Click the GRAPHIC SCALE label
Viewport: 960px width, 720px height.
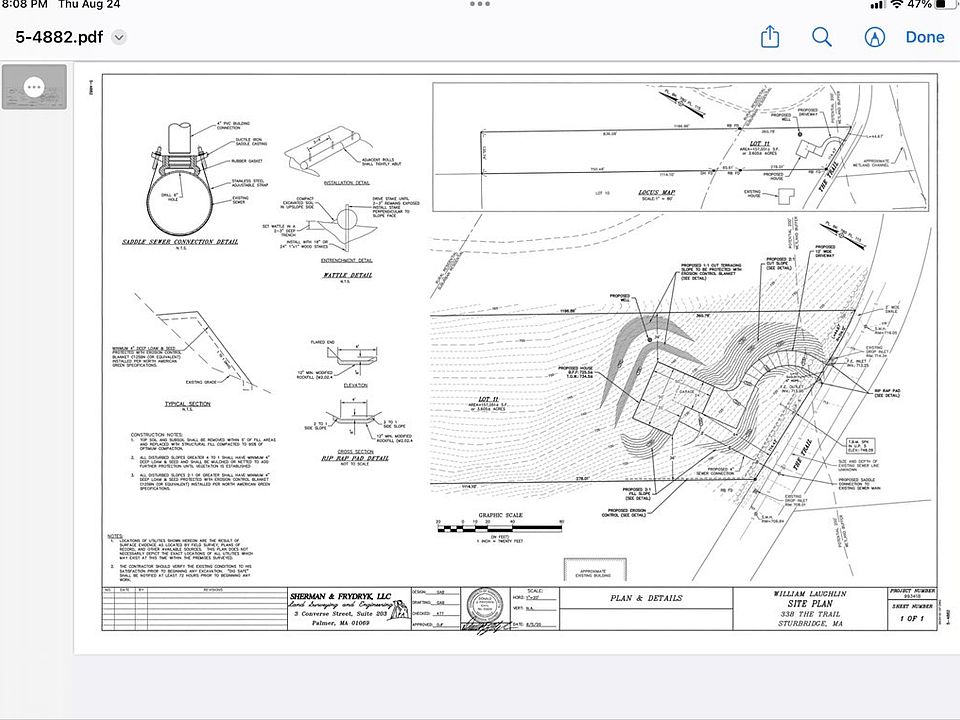(x=500, y=516)
